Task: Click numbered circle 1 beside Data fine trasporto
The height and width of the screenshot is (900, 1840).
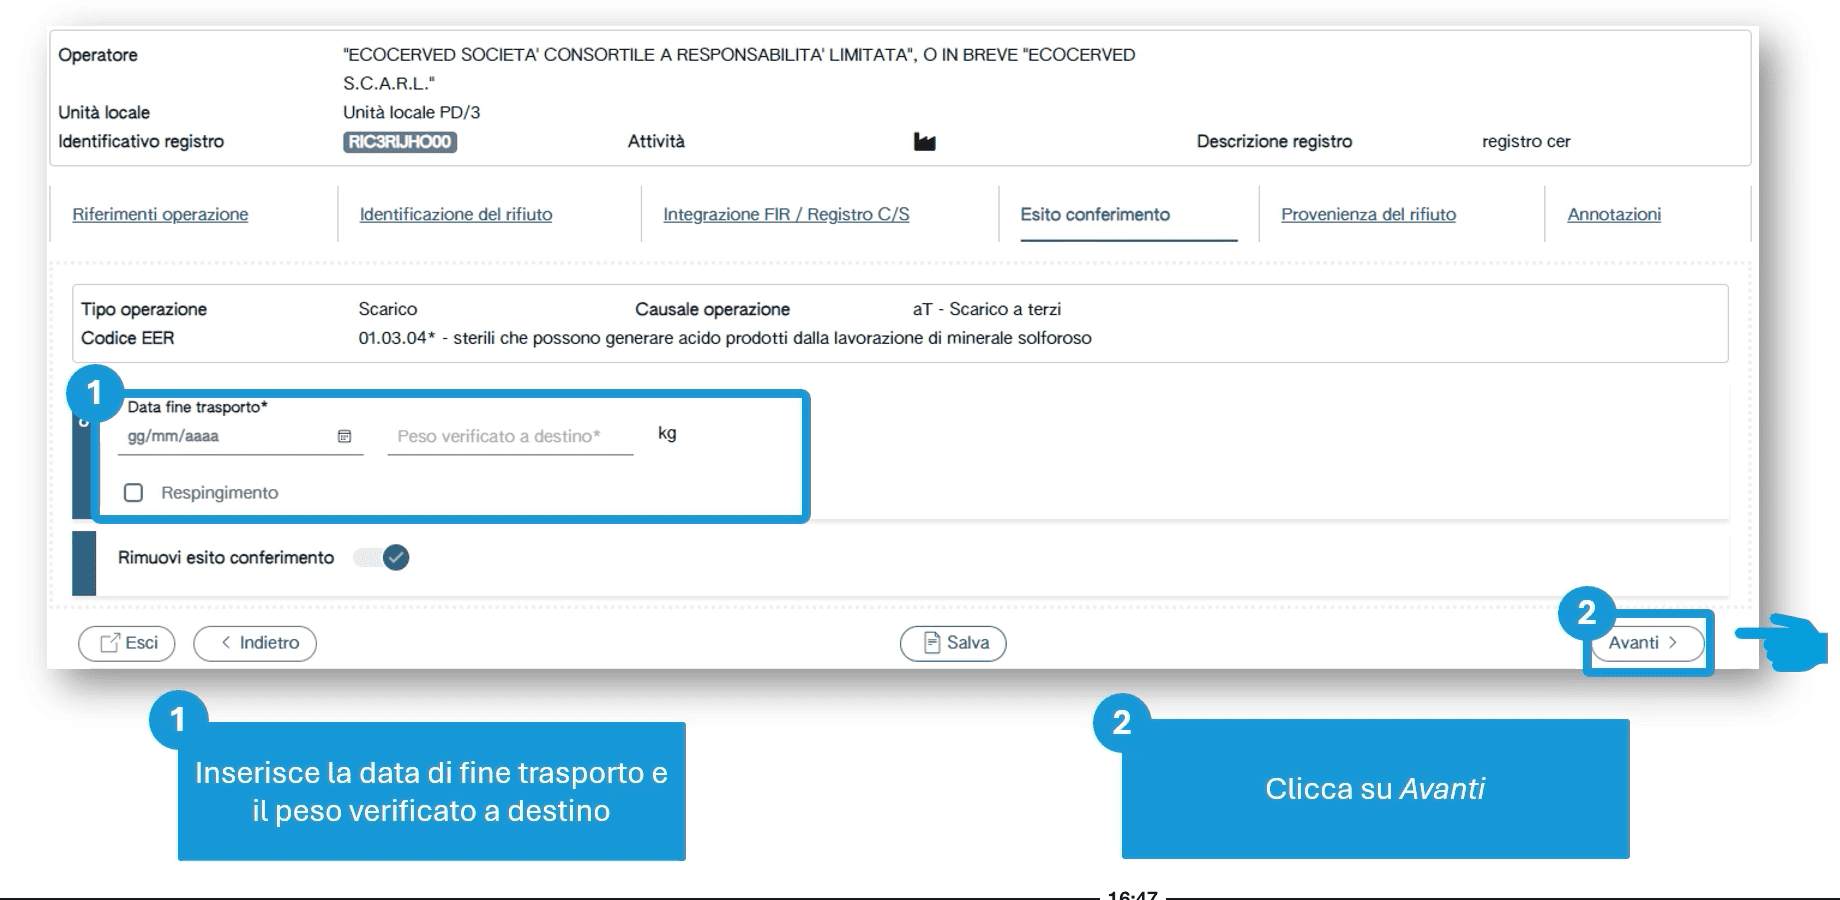Action: [x=94, y=393]
